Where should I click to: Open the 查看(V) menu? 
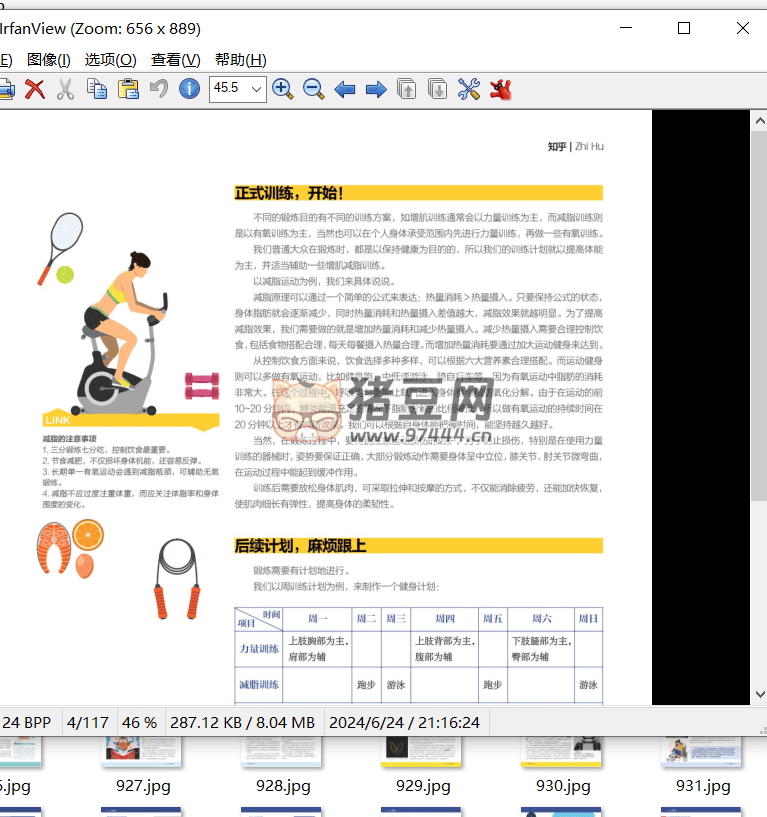pyautogui.click(x=175, y=60)
